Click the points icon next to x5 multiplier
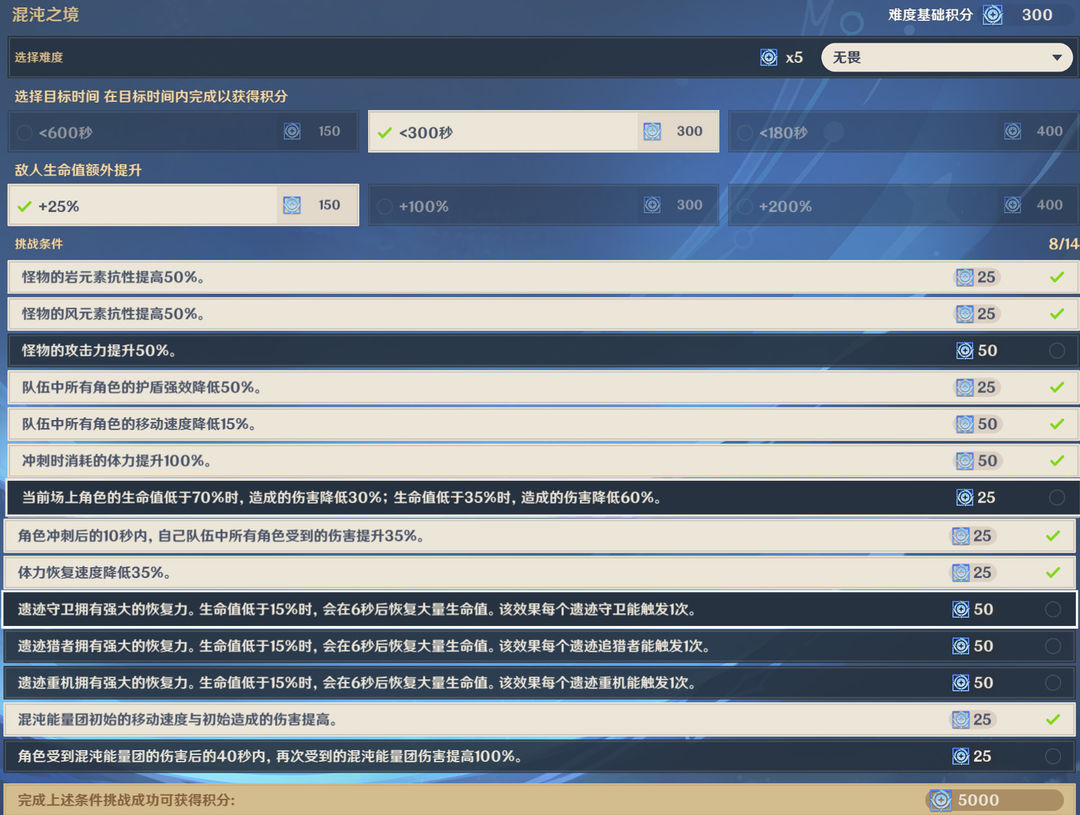Image resolution: width=1080 pixels, height=815 pixels. pos(769,57)
